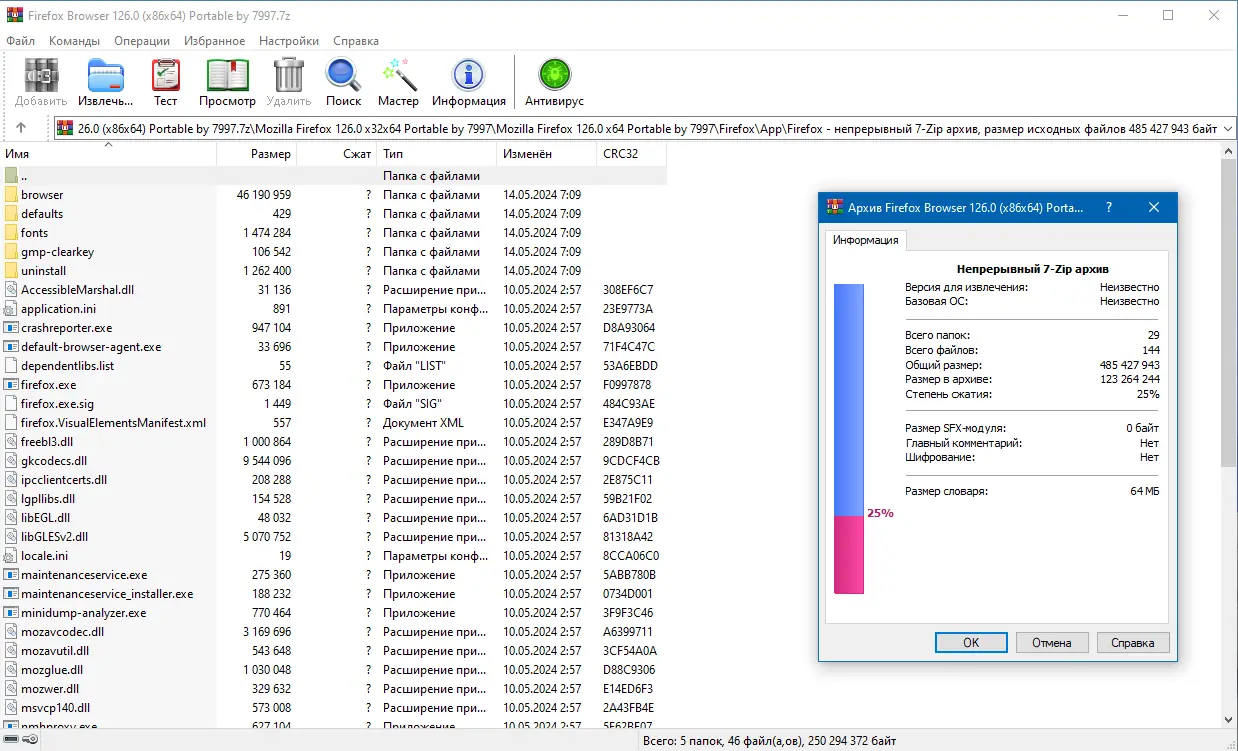Viewport: 1238px width, 751px height.
Task: Select the Информация tab in dialog
Action: click(866, 240)
